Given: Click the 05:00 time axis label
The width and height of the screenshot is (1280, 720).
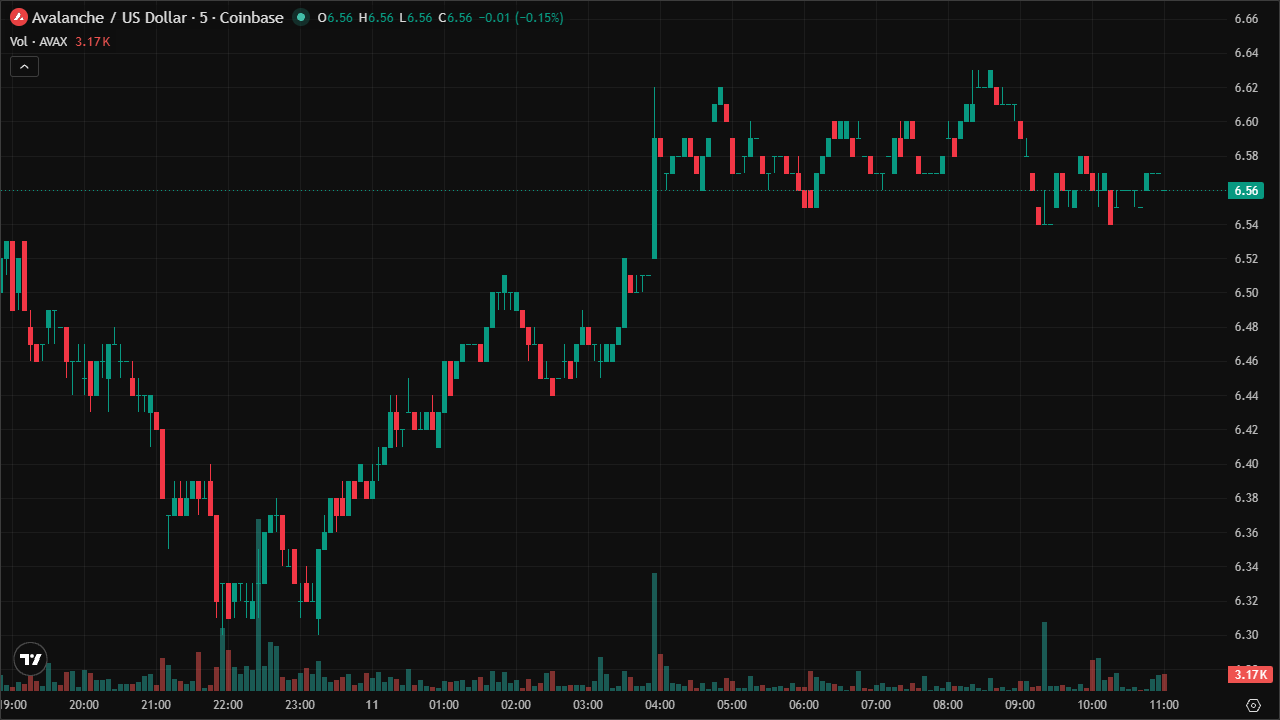Looking at the screenshot, I should pos(732,705).
